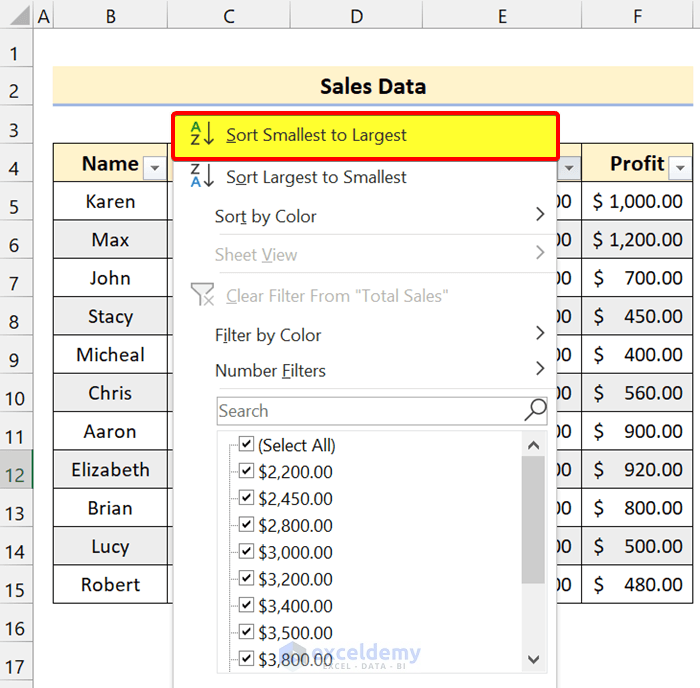The width and height of the screenshot is (700, 688).
Task: Open the Profit column filter dropdown
Action: (x=680, y=167)
